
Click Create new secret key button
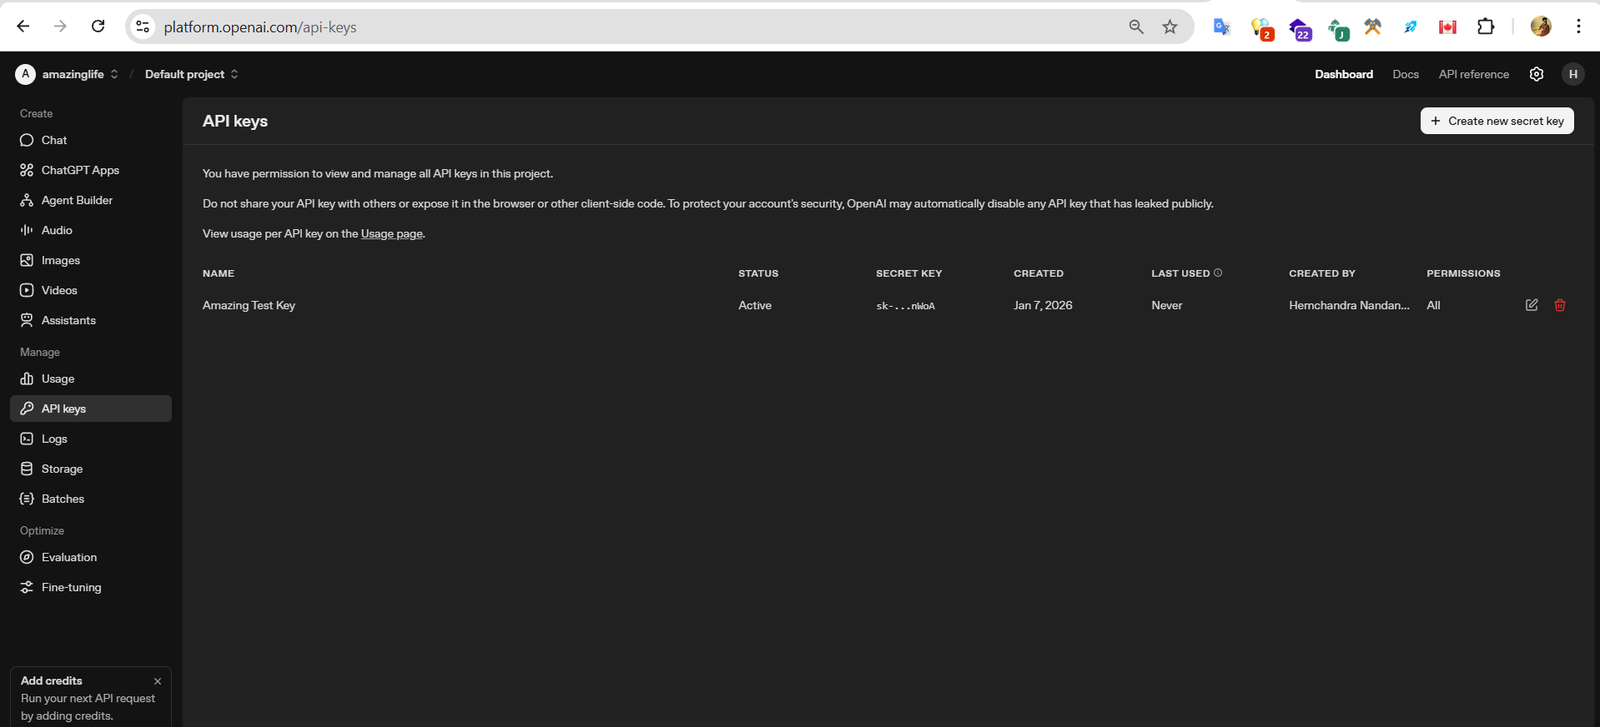point(1496,121)
